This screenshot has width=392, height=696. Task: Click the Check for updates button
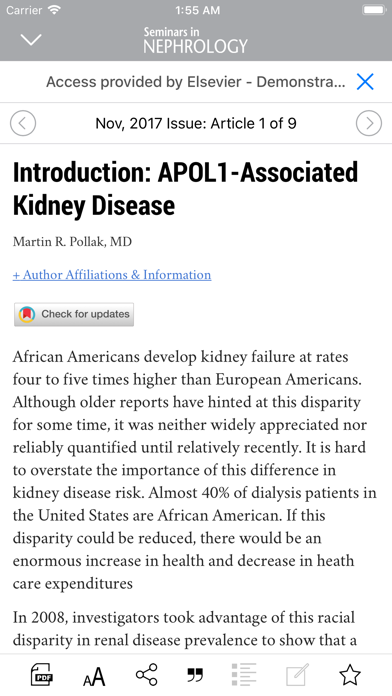(x=74, y=314)
